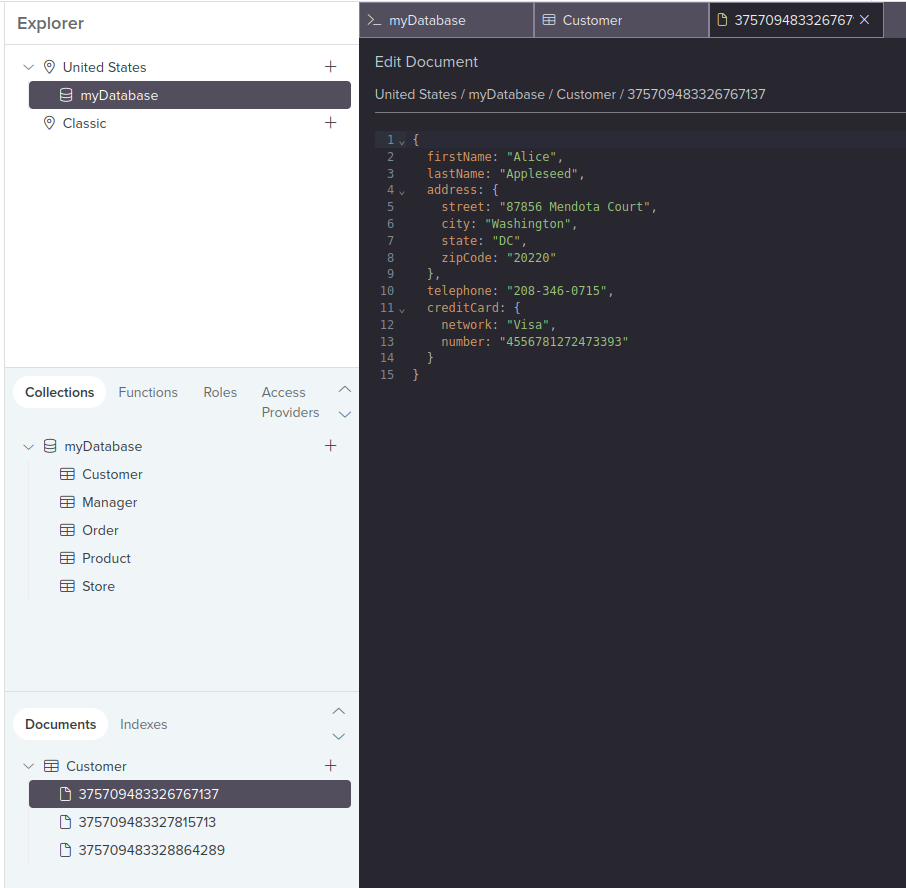
Task: Click the plus icon beside Customer in Documents panel
Action: [331, 766]
